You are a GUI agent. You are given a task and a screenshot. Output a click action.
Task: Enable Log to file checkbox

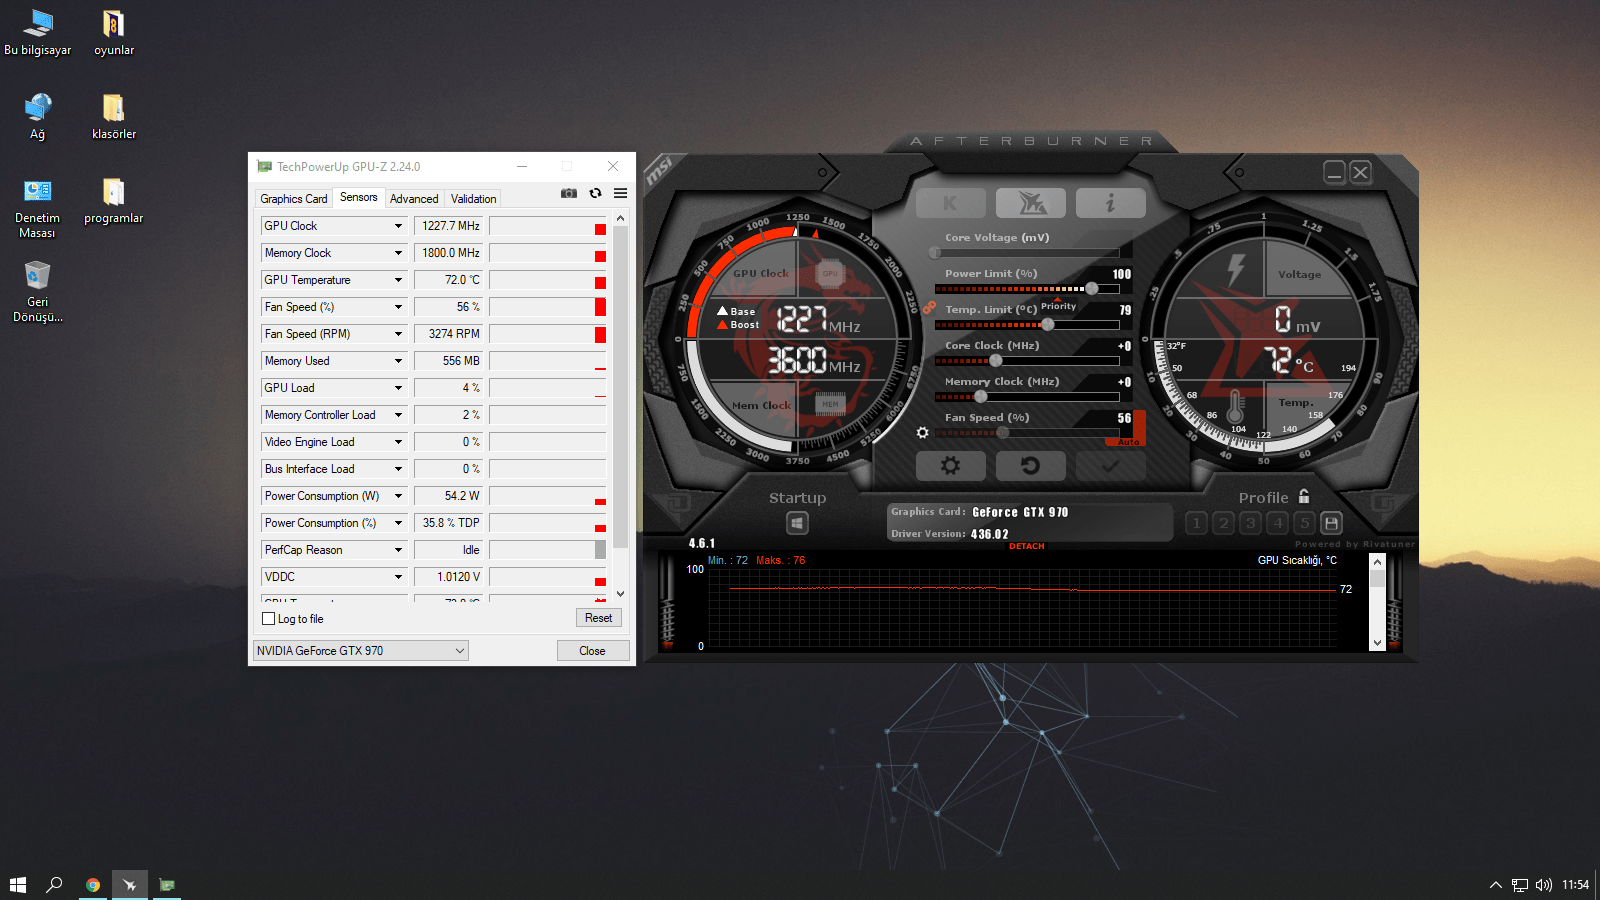[x=269, y=619]
